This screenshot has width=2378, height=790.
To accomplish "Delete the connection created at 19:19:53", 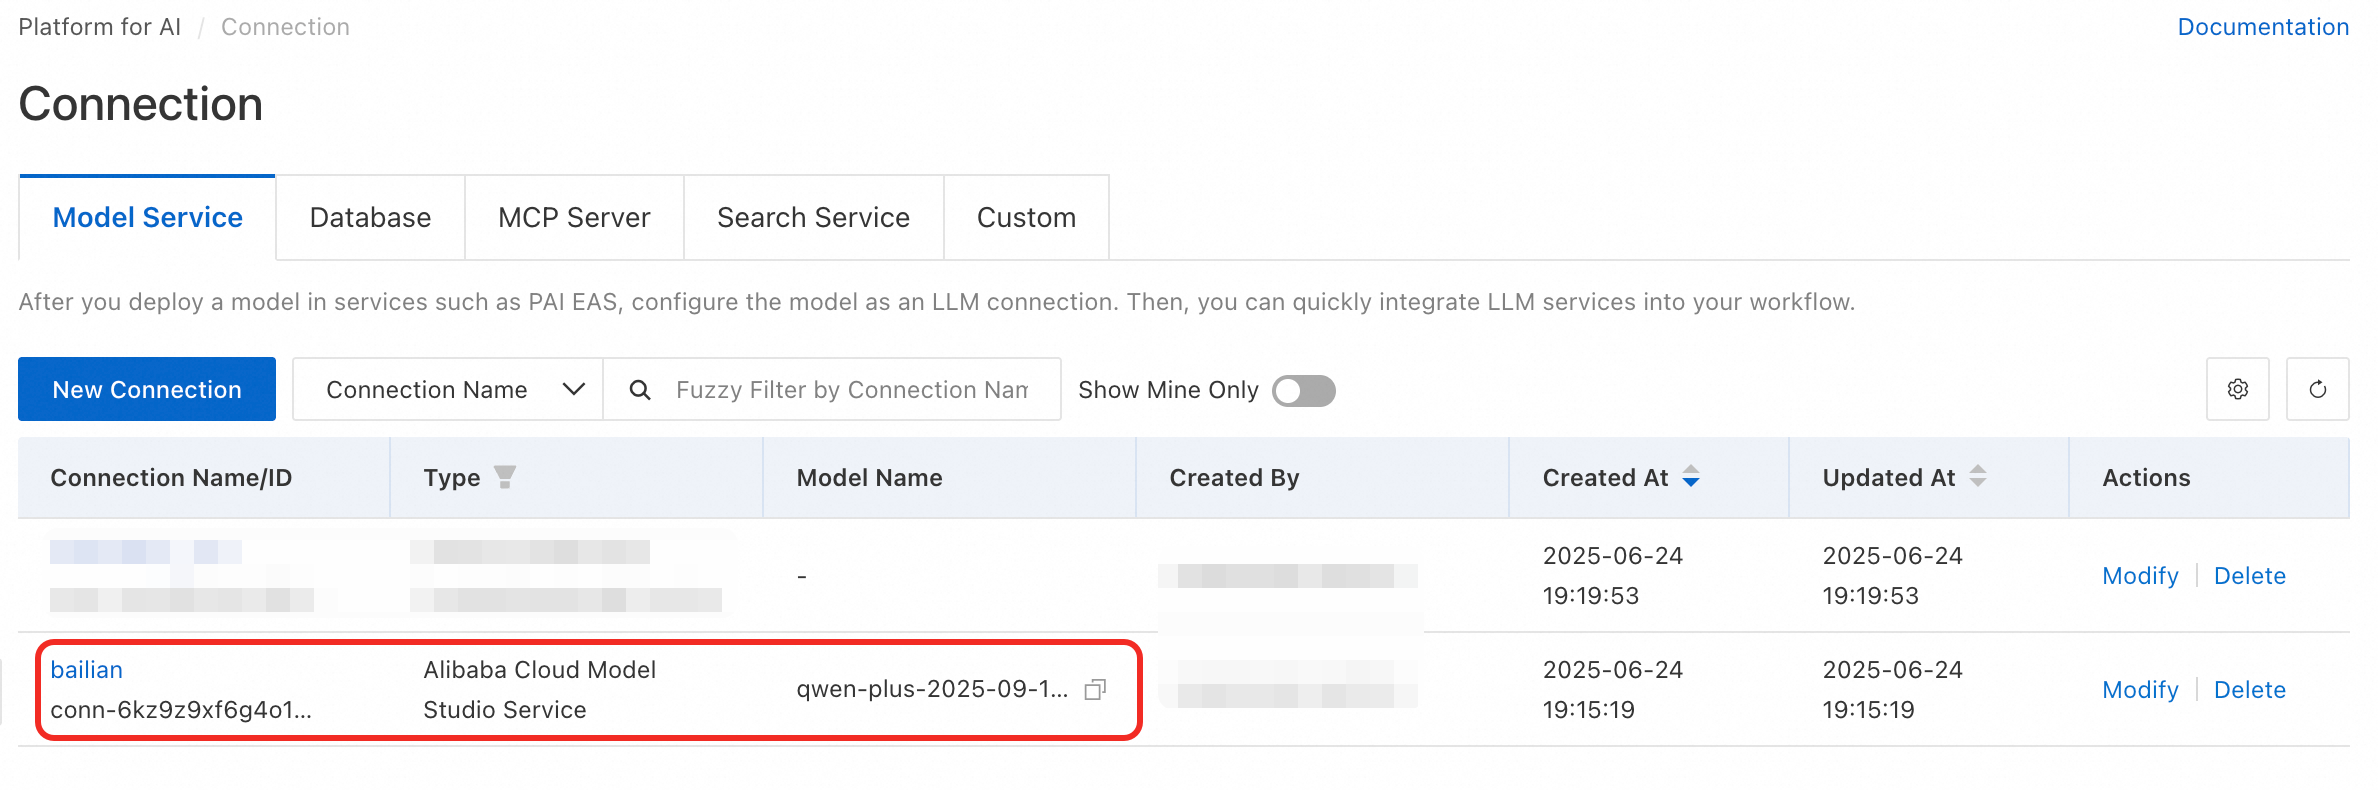I will [2250, 575].
